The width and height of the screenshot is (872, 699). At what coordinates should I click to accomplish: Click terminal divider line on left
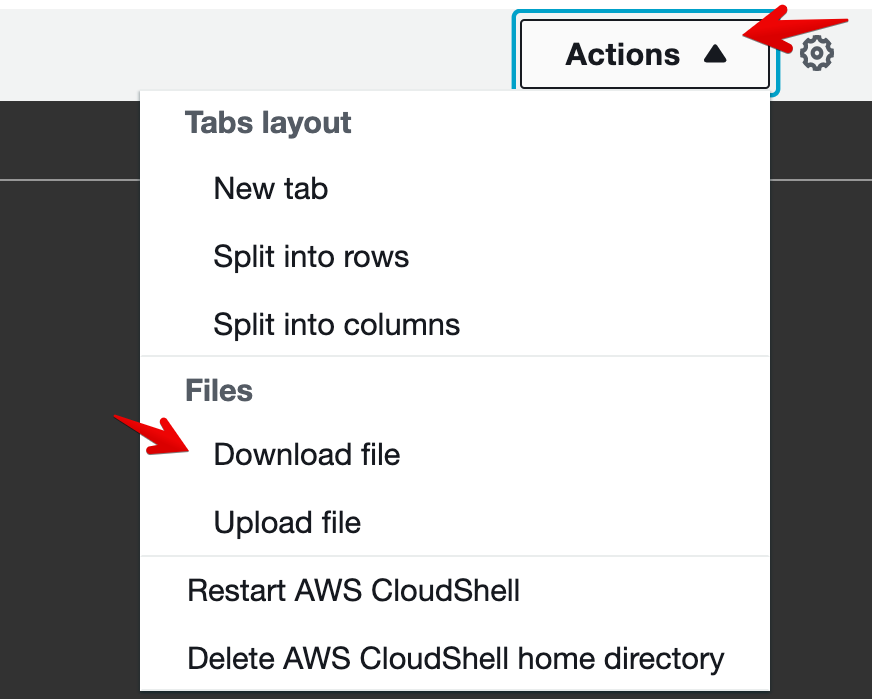[x=68, y=180]
